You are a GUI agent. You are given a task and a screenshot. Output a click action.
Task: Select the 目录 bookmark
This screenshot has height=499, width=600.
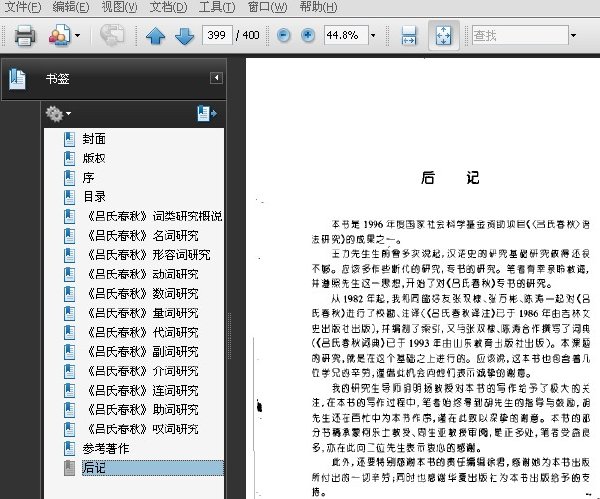click(x=94, y=197)
